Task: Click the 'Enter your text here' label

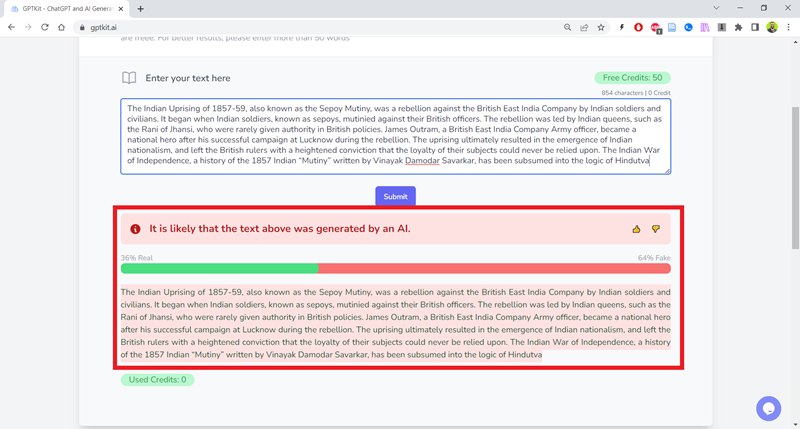Action: coord(188,78)
